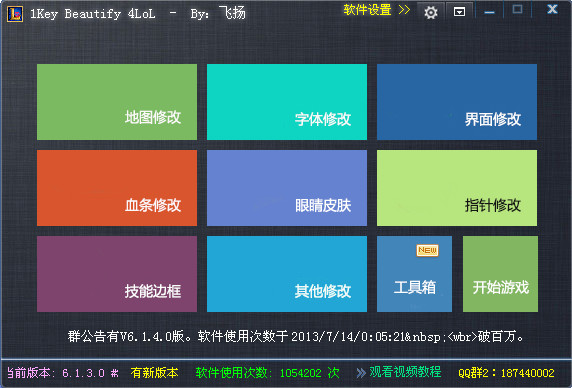Click the disabled maximize button

tap(517, 9)
